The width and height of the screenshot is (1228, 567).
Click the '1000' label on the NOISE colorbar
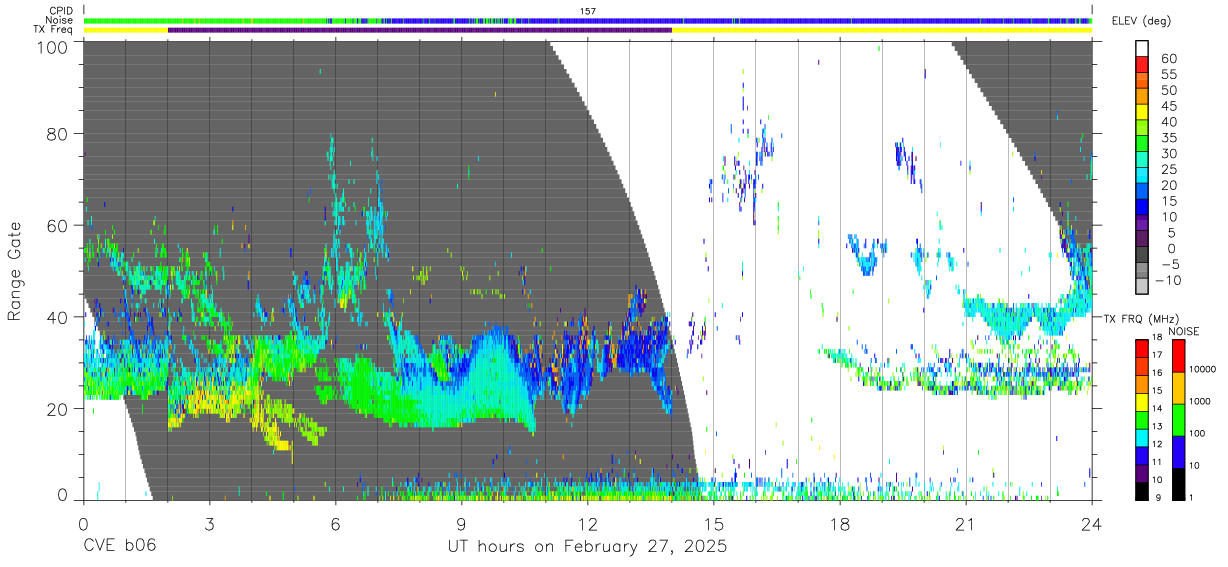[1202, 401]
